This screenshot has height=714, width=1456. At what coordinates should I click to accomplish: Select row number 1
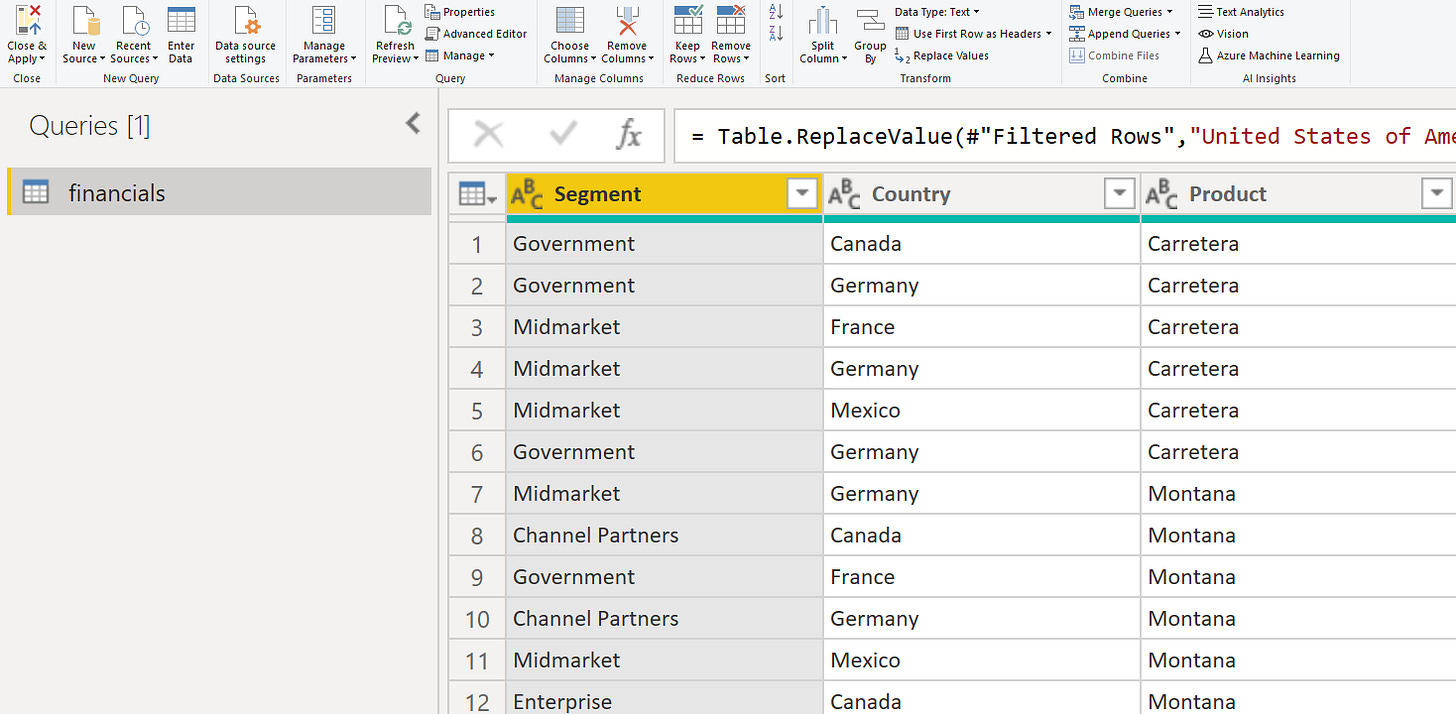coord(477,244)
